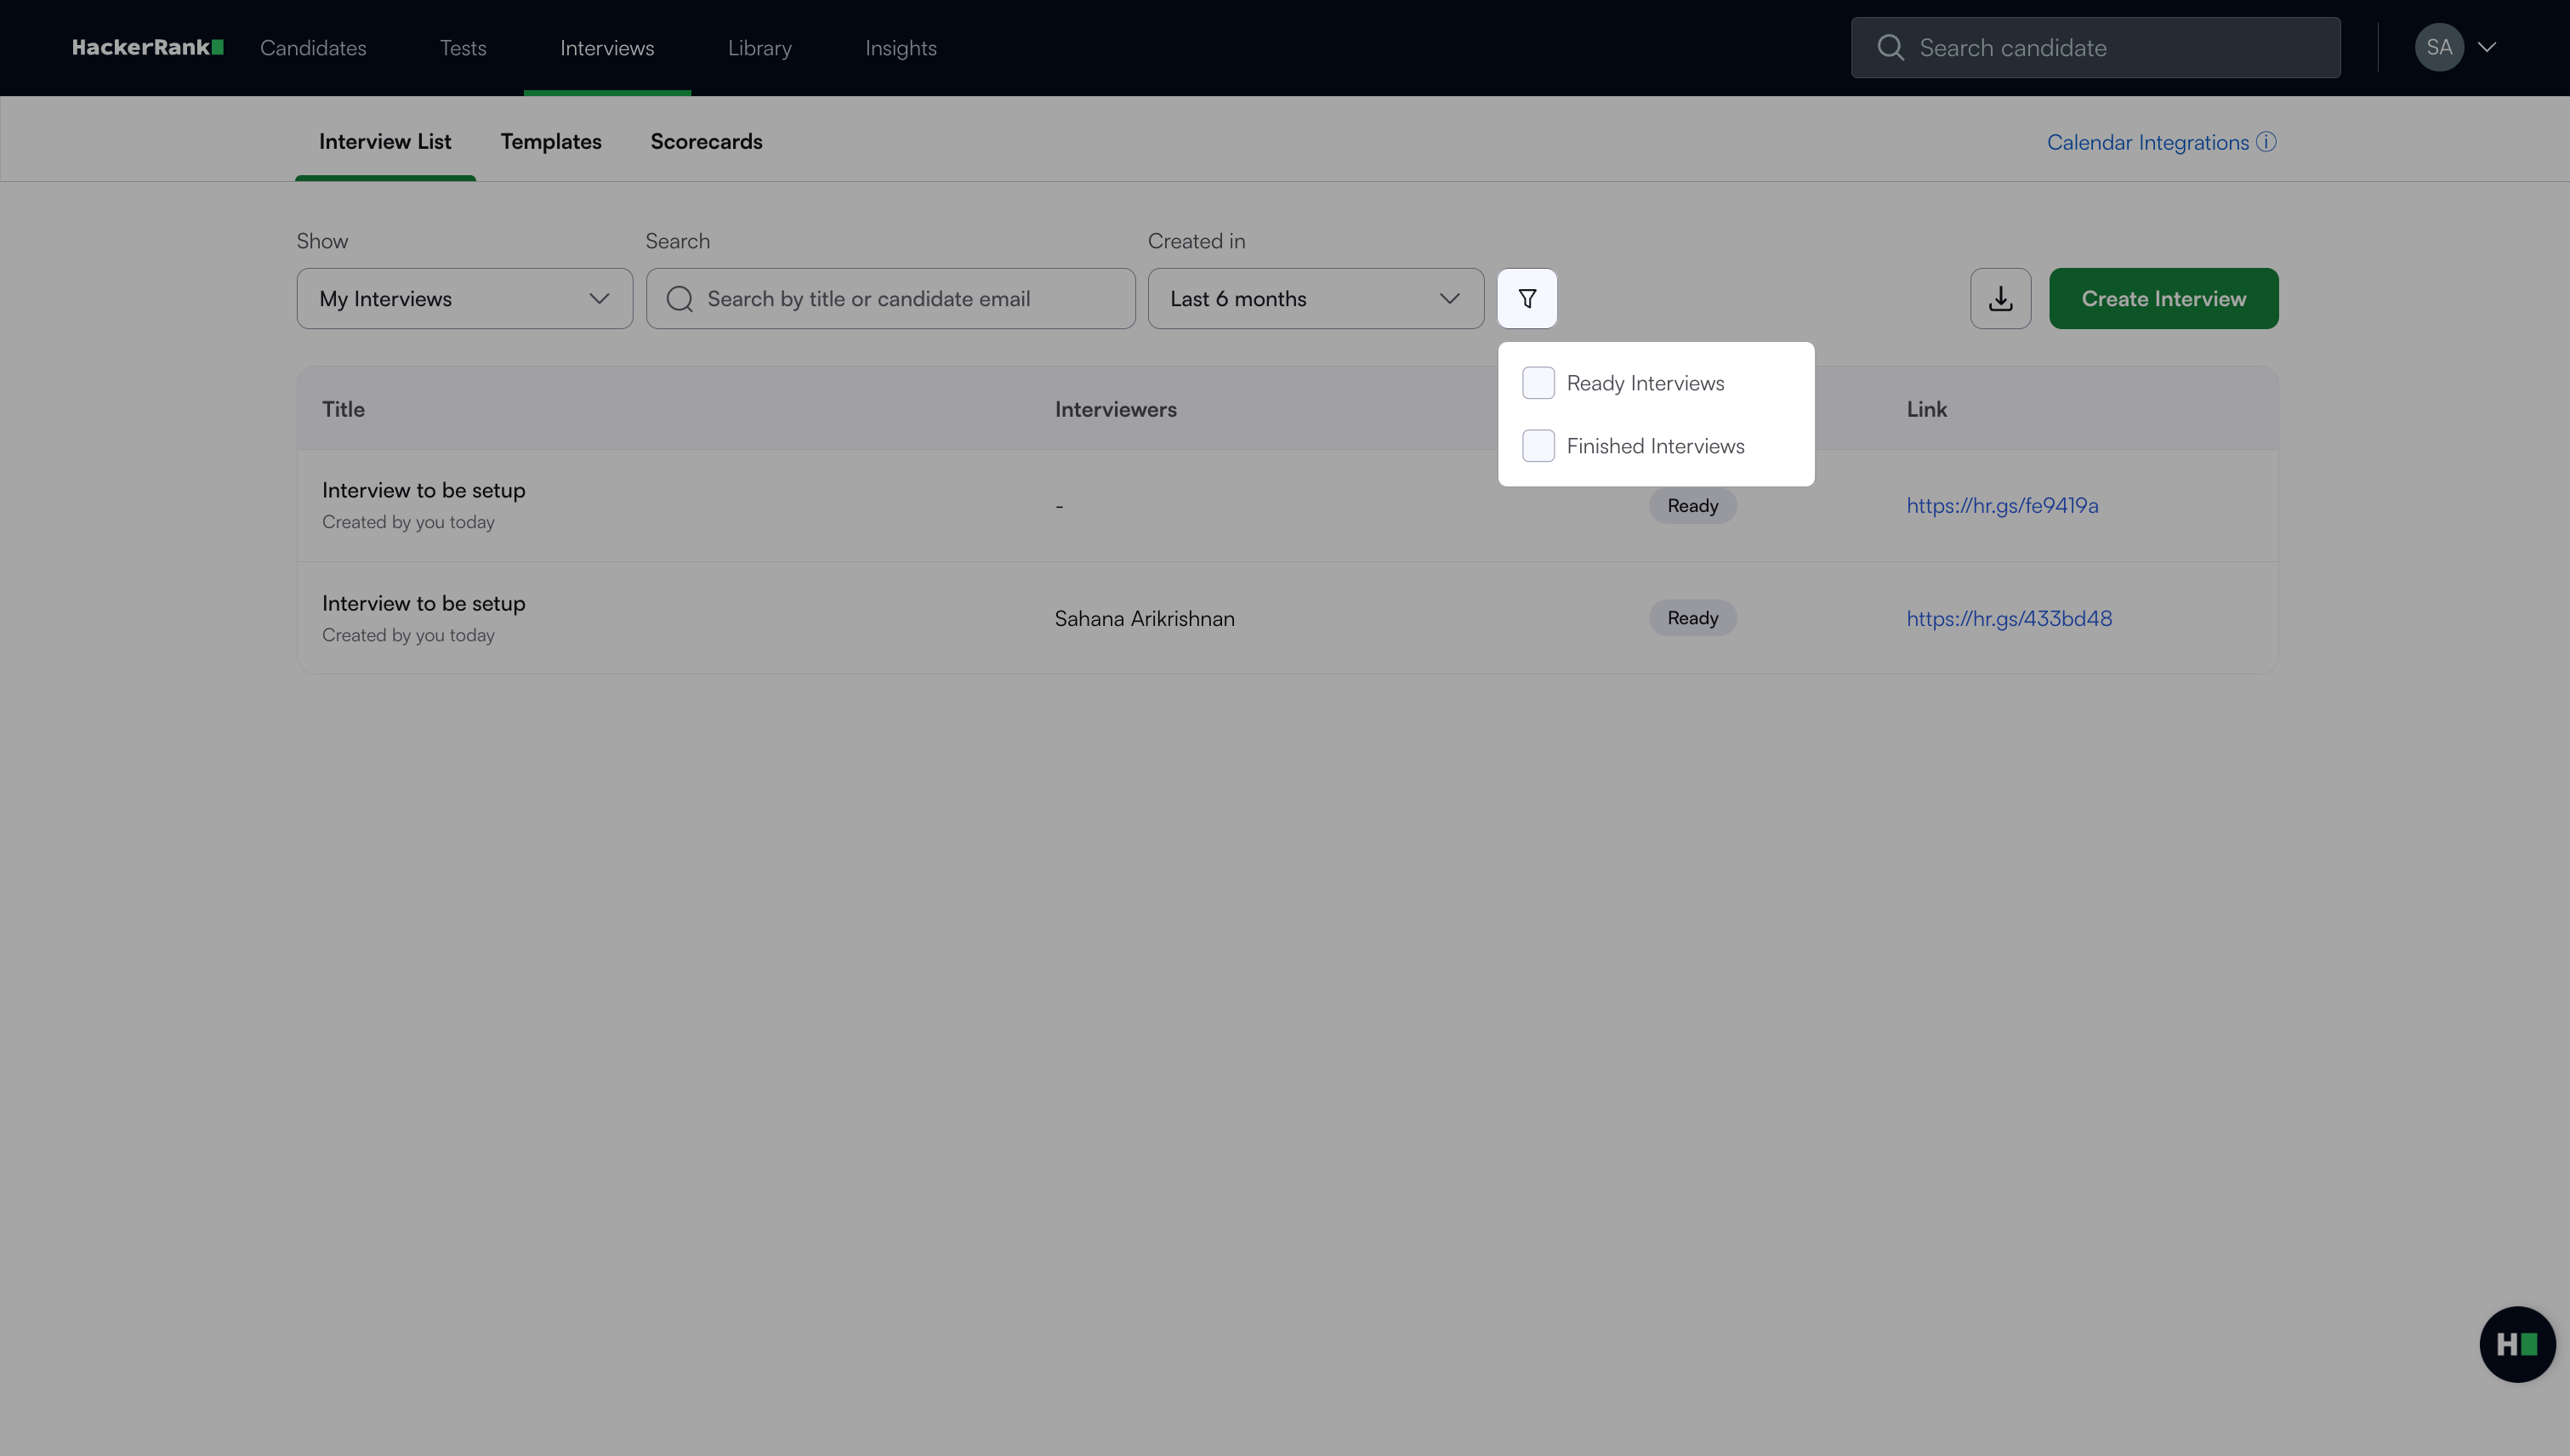Click the filter funnel icon
Image resolution: width=2570 pixels, height=1456 pixels.
tap(1526, 298)
